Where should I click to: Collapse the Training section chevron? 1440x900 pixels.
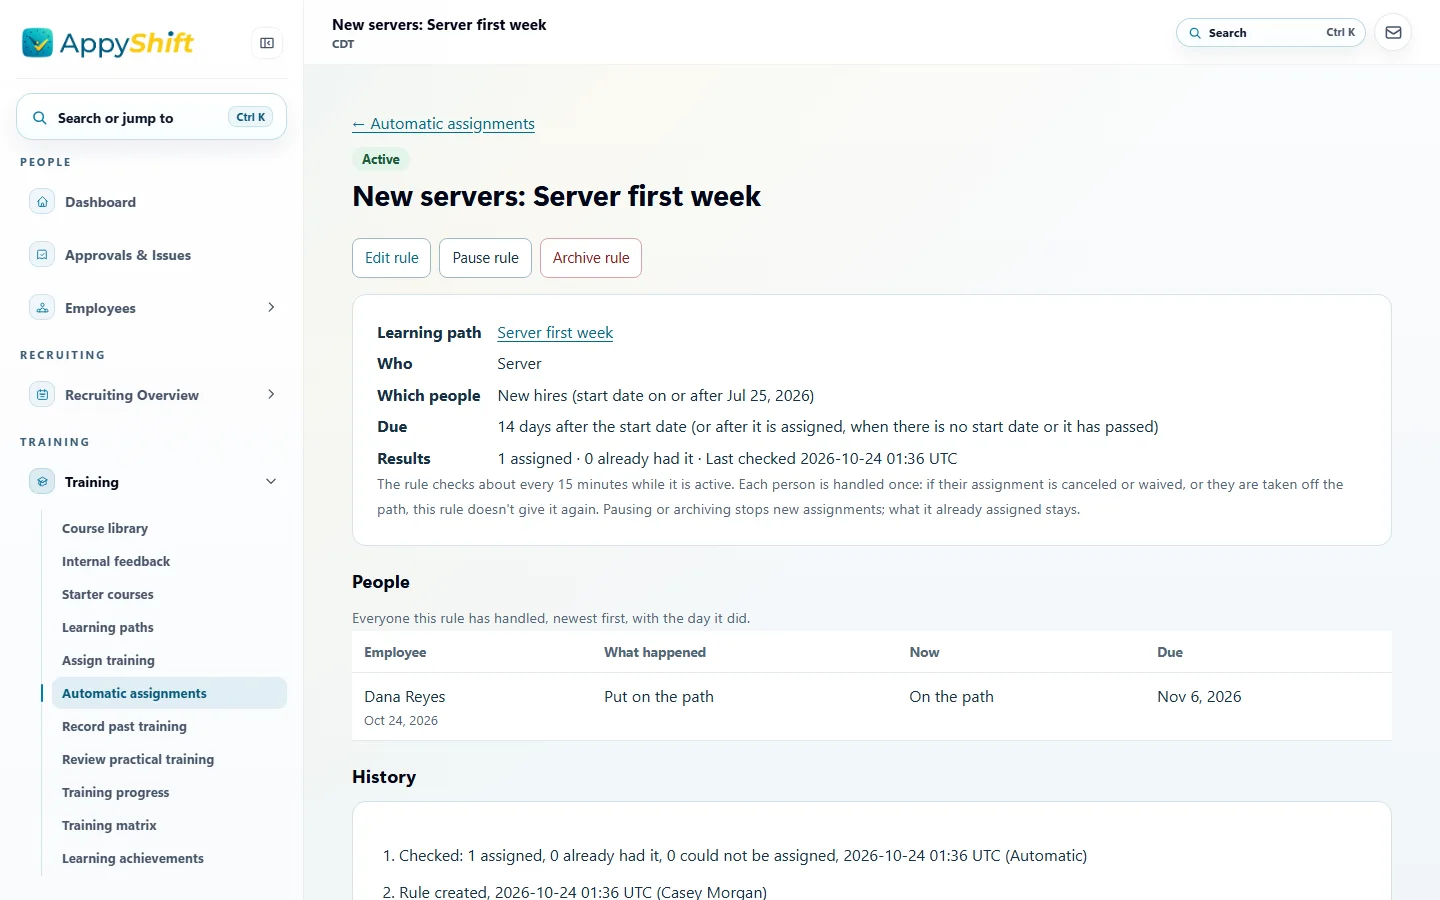point(271,482)
